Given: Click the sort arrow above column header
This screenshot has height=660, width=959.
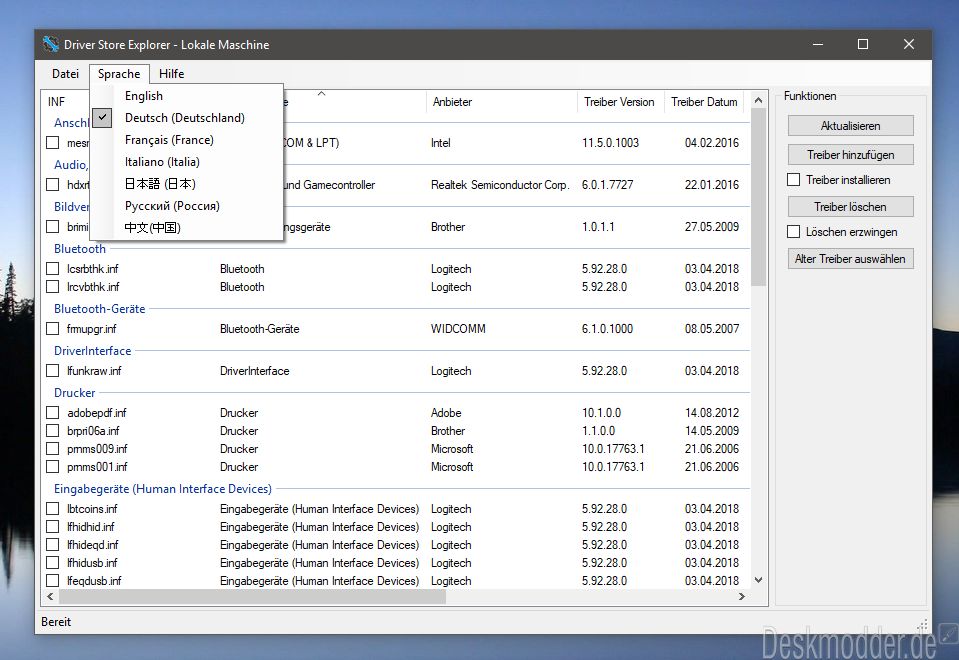Looking at the screenshot, I should click(321, 94).
